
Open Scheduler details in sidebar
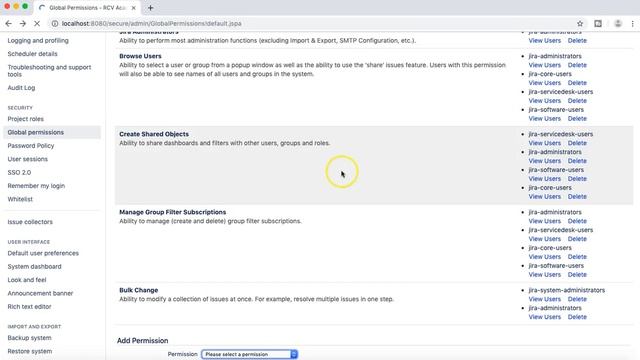(32, 54)
